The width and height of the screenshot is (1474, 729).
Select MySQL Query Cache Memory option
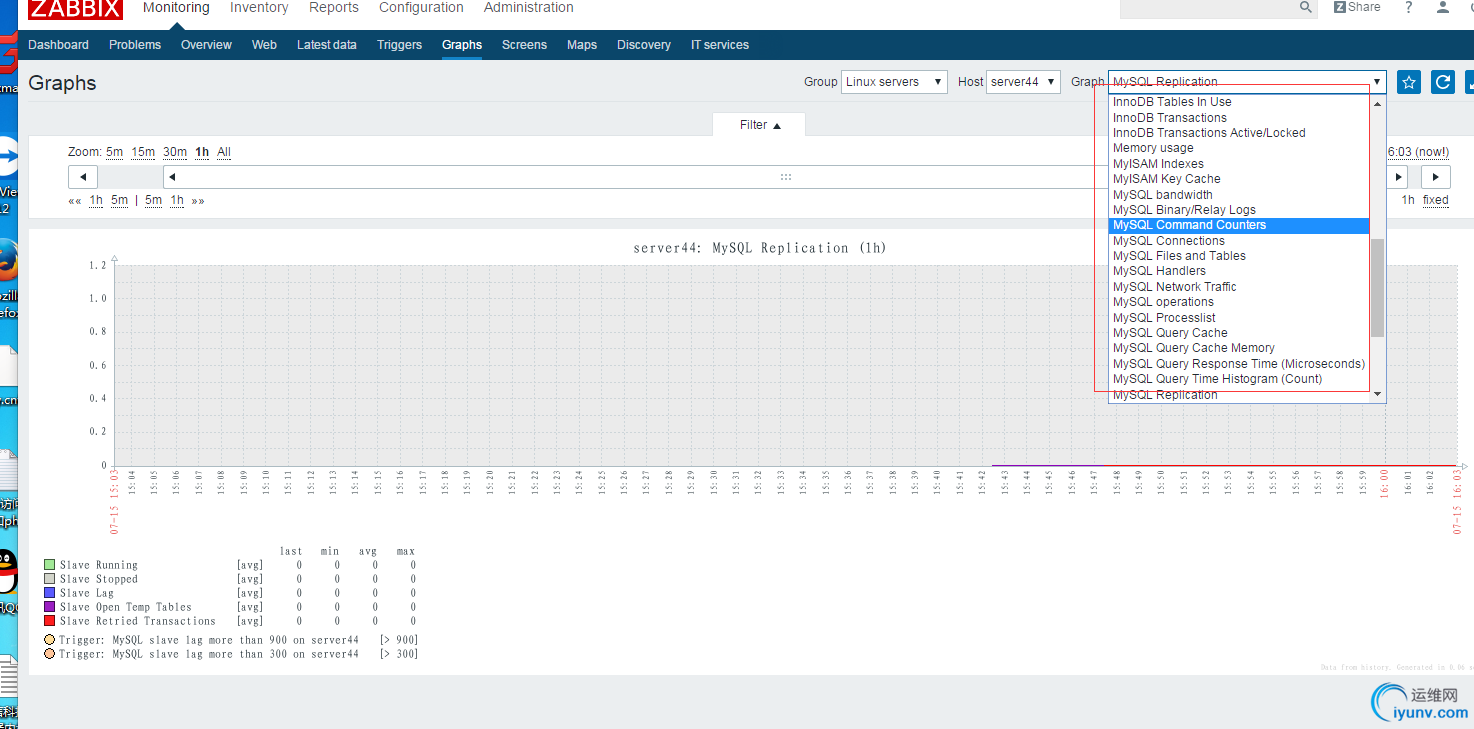(1239, 348)
